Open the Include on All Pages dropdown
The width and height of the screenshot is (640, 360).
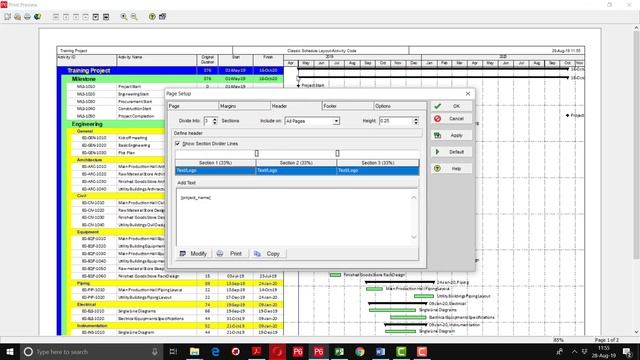click(336, 121)
